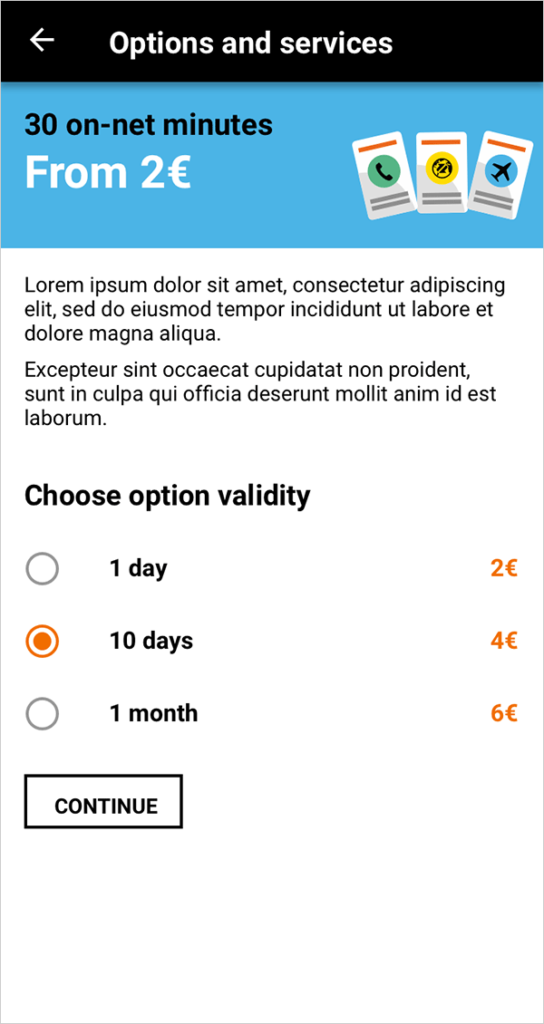Select the 1 day radio button
Viewport: 544px width, 1024px height.
tap(42, 569)
